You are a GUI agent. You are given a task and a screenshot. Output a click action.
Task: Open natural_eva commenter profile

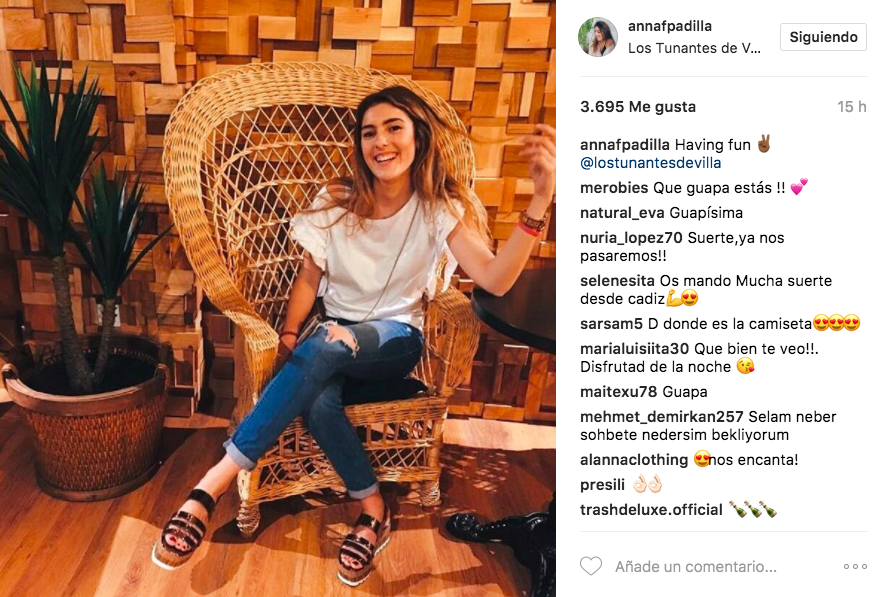[x=622, y=213]
